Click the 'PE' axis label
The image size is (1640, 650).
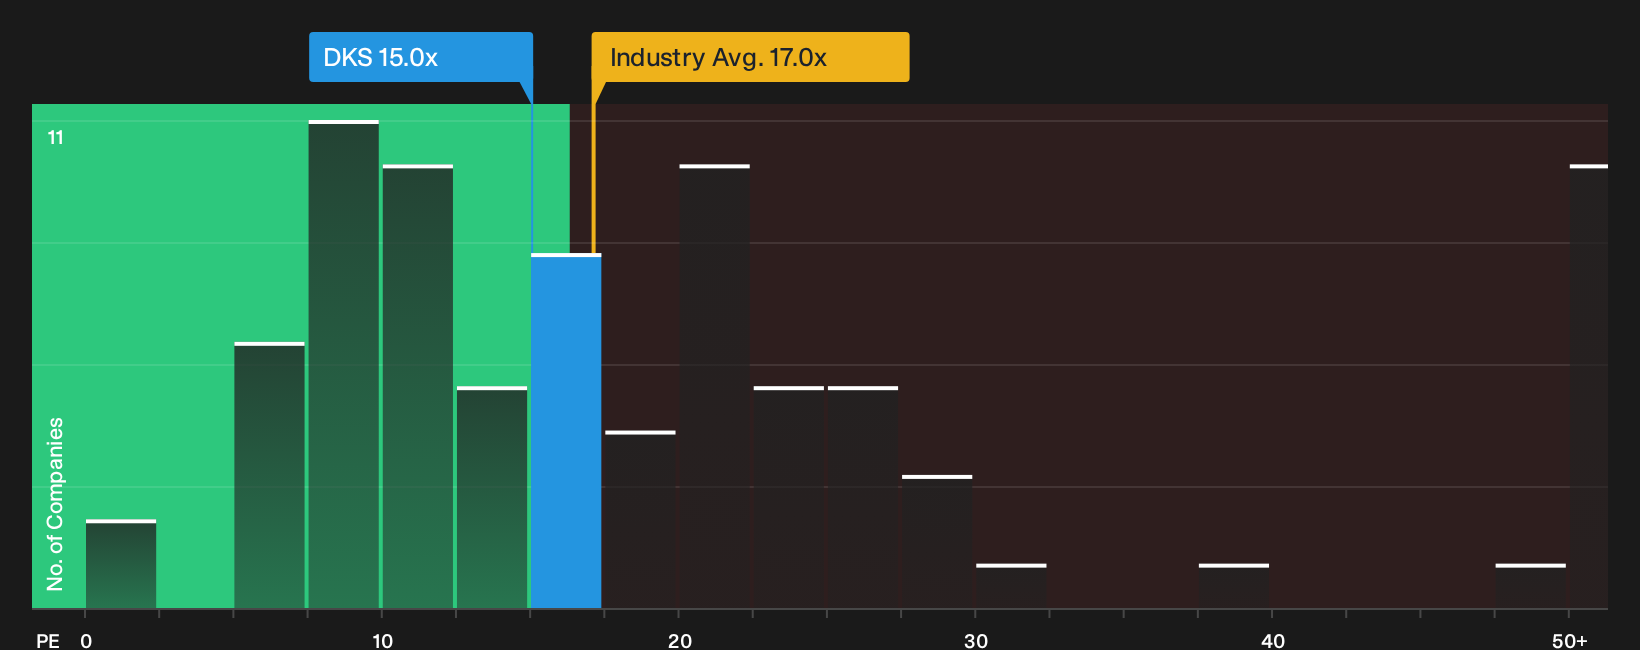(x=48, y=640)
